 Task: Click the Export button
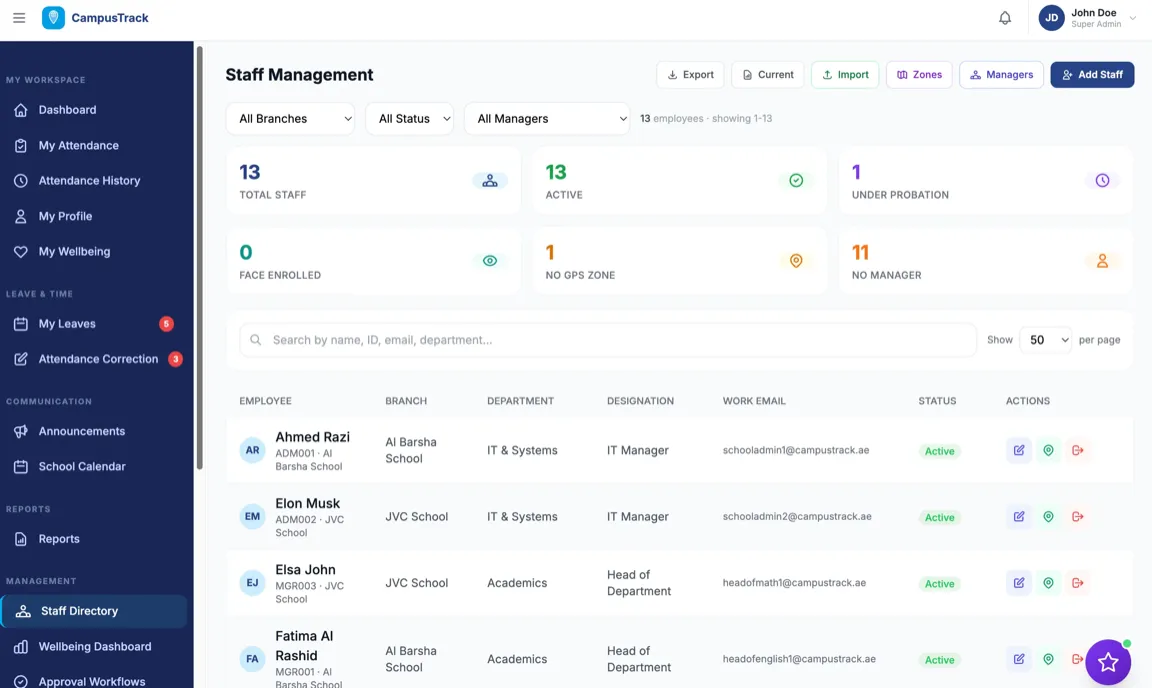(690, 75)
